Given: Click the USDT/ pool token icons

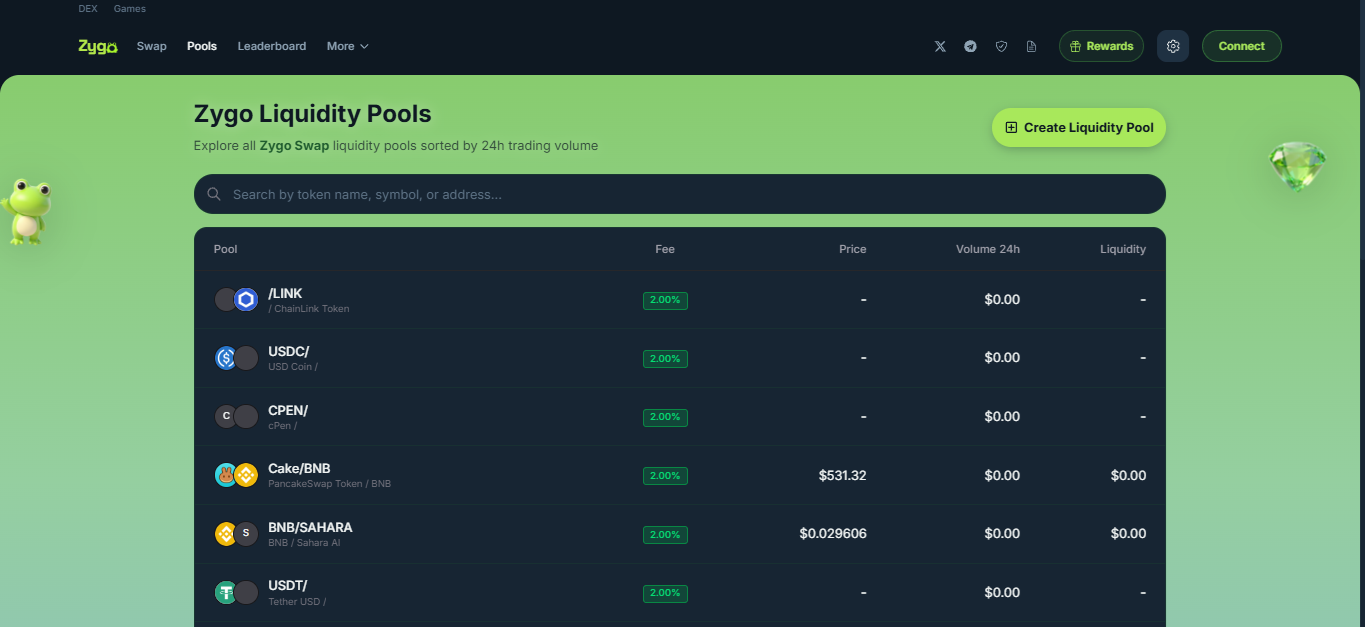Looking at the screenshot, I should [236, 592].
